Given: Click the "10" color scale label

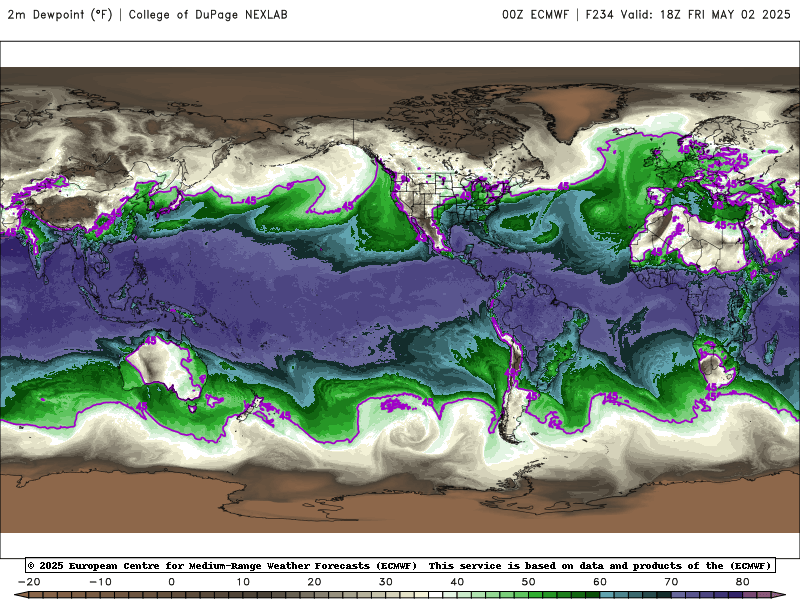Looking at the screenshot, I should point(243,582).
